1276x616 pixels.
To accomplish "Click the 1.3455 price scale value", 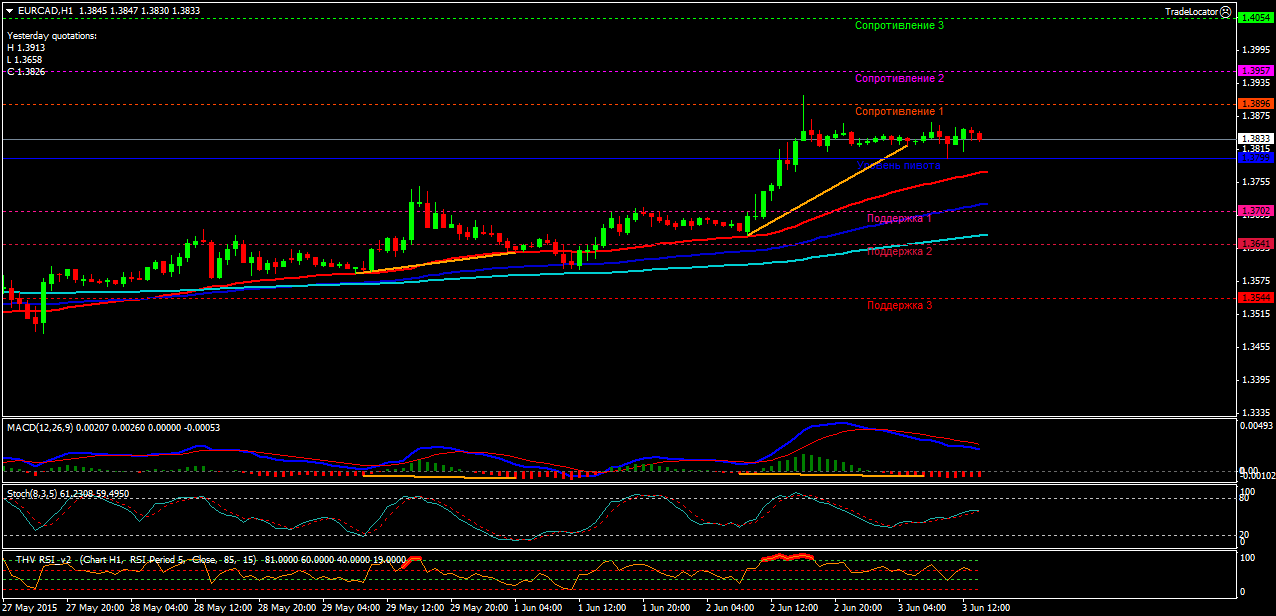I will pyautogui.click(x=1256, y=347).
